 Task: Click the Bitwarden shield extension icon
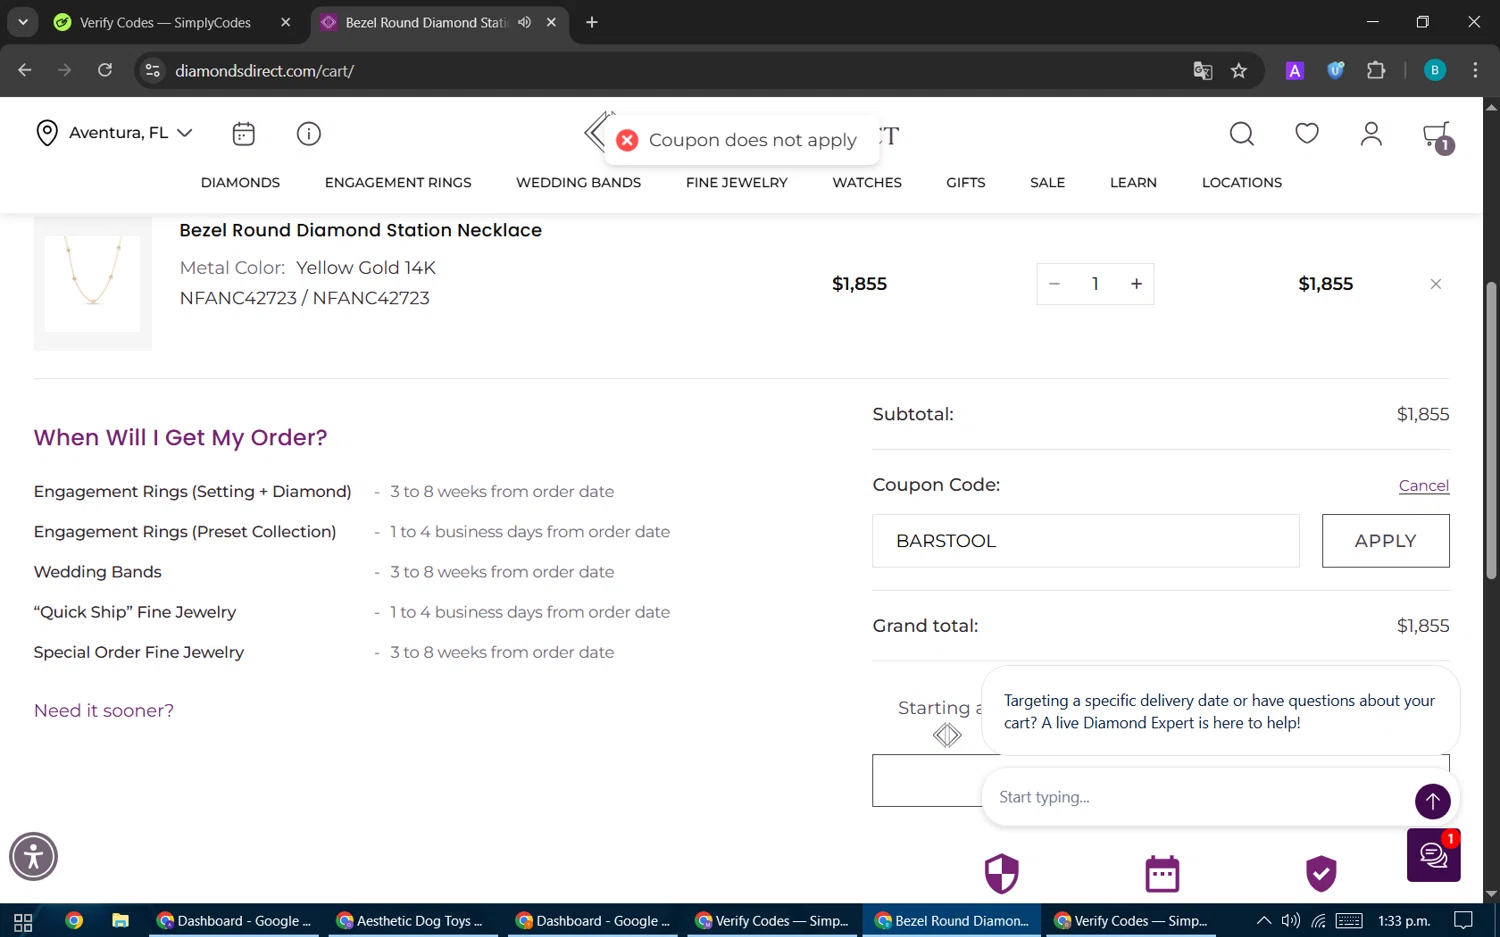[1335, 70]
